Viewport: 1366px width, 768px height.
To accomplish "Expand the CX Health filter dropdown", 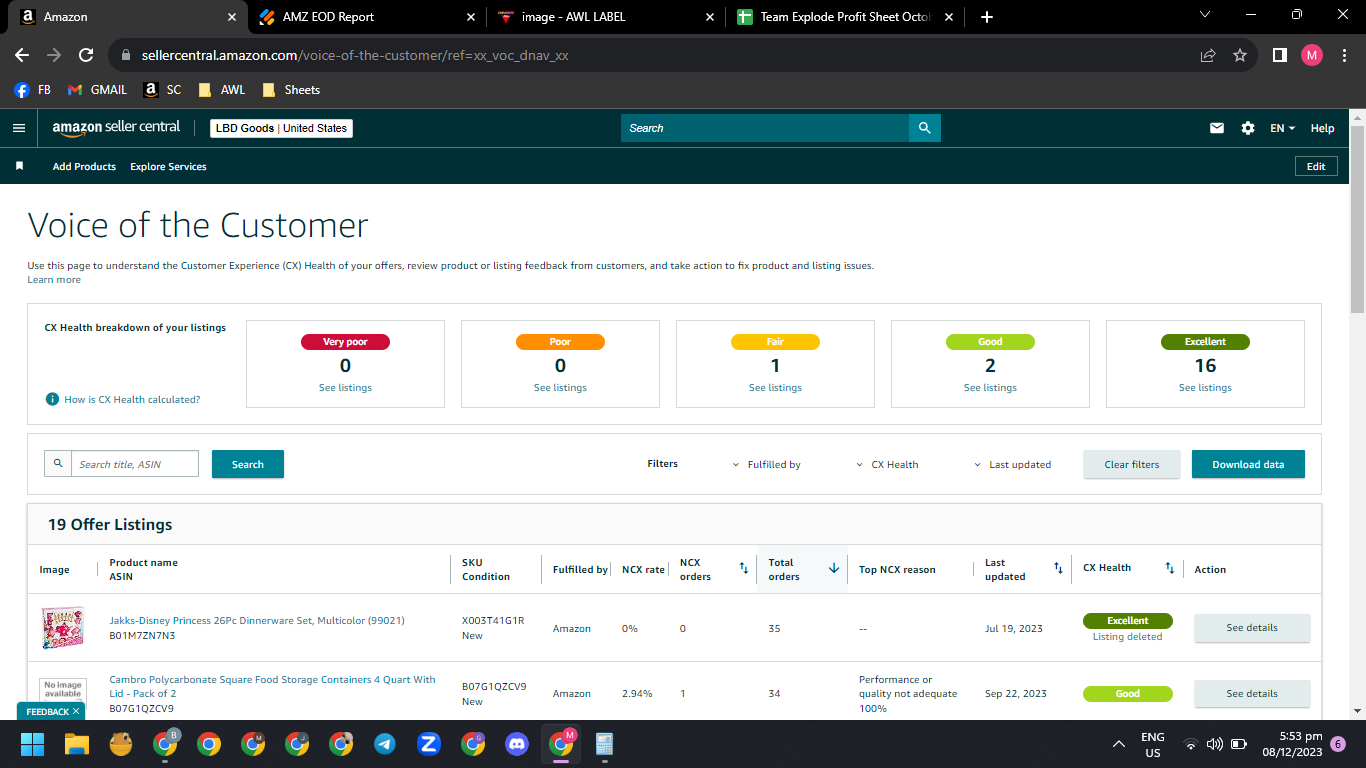I will (887, 464).
